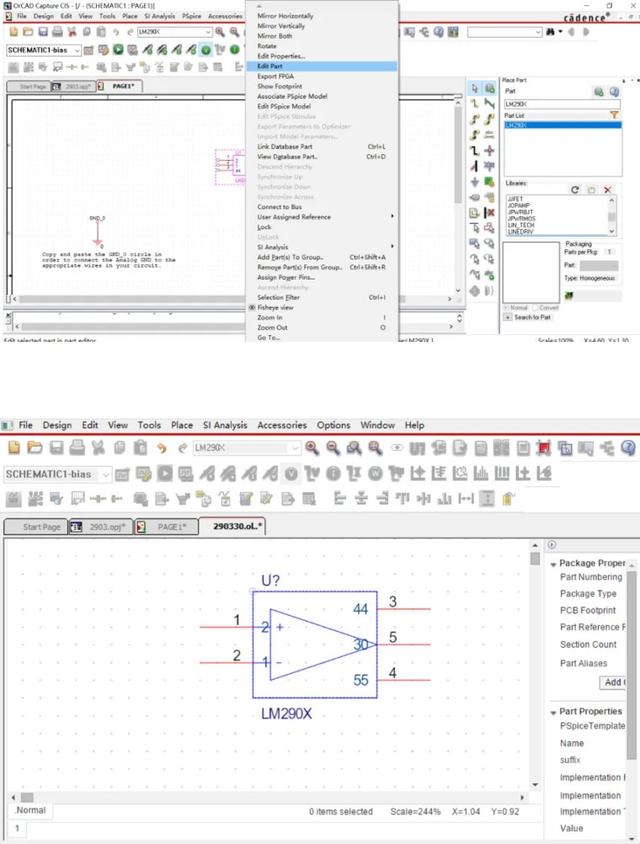The height and width of the screenshot is (844, 640).
Task: Open SCHEMATIC1-bias dropdown in lower window
Action: [106, 474]
